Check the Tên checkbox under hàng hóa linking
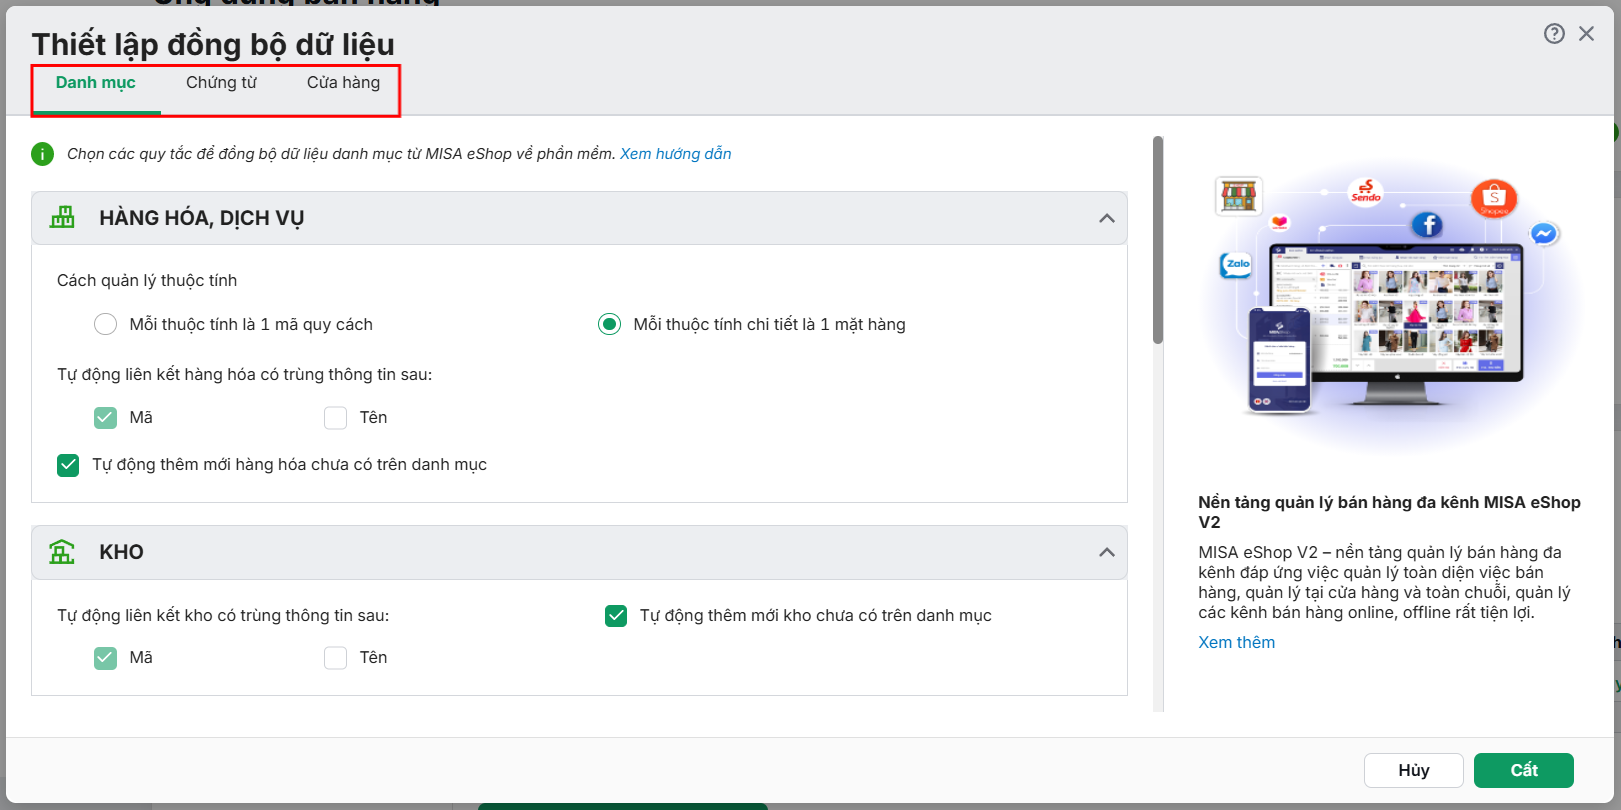The width and height of the screenshot is (1621, 810). 335,418
